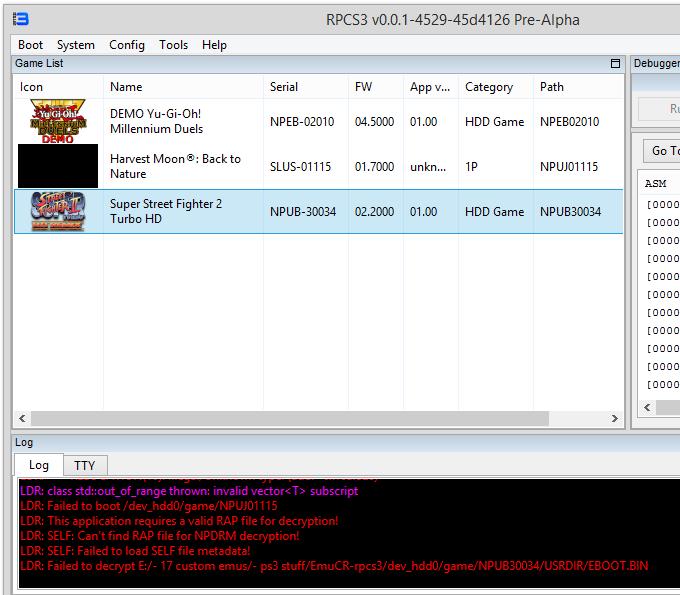Click serial NPEB-02010 cell
The image size is (680, 595).
(302, 122)
